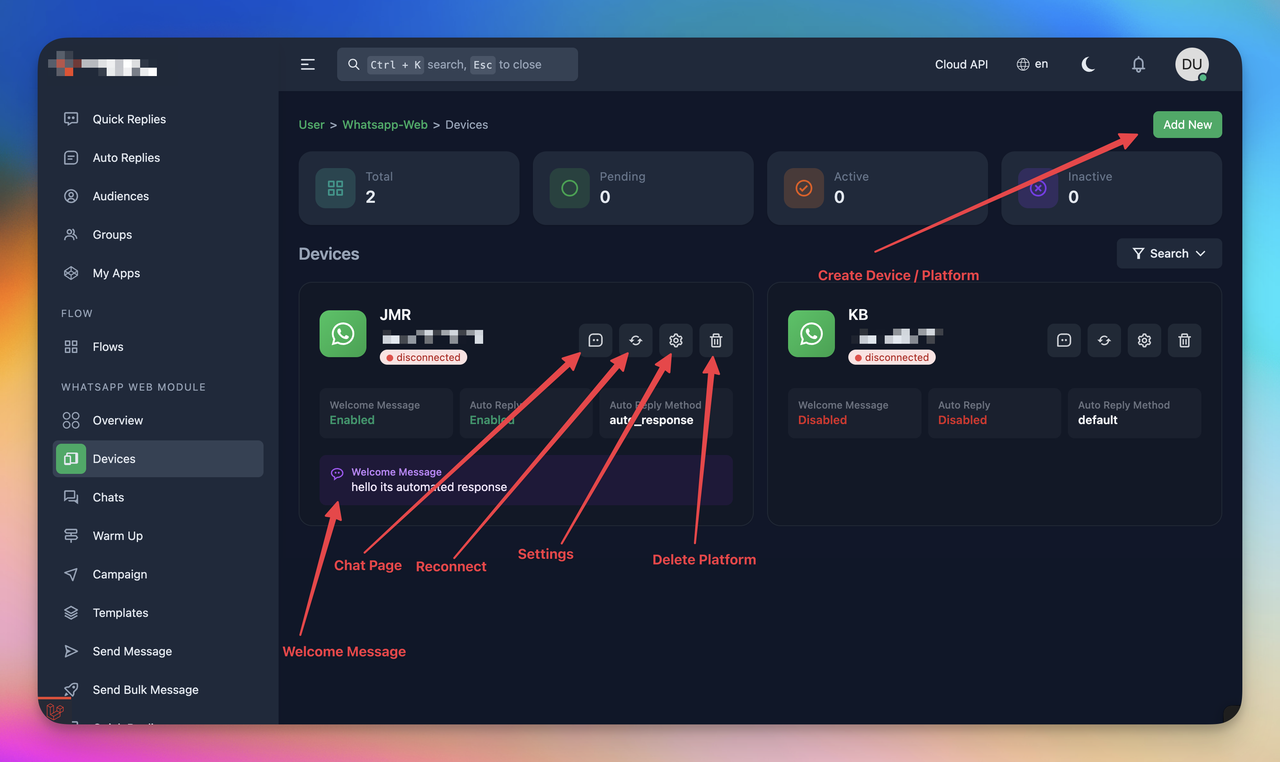
Task: Click KB disconnected status badge
Action: point(892,357)
